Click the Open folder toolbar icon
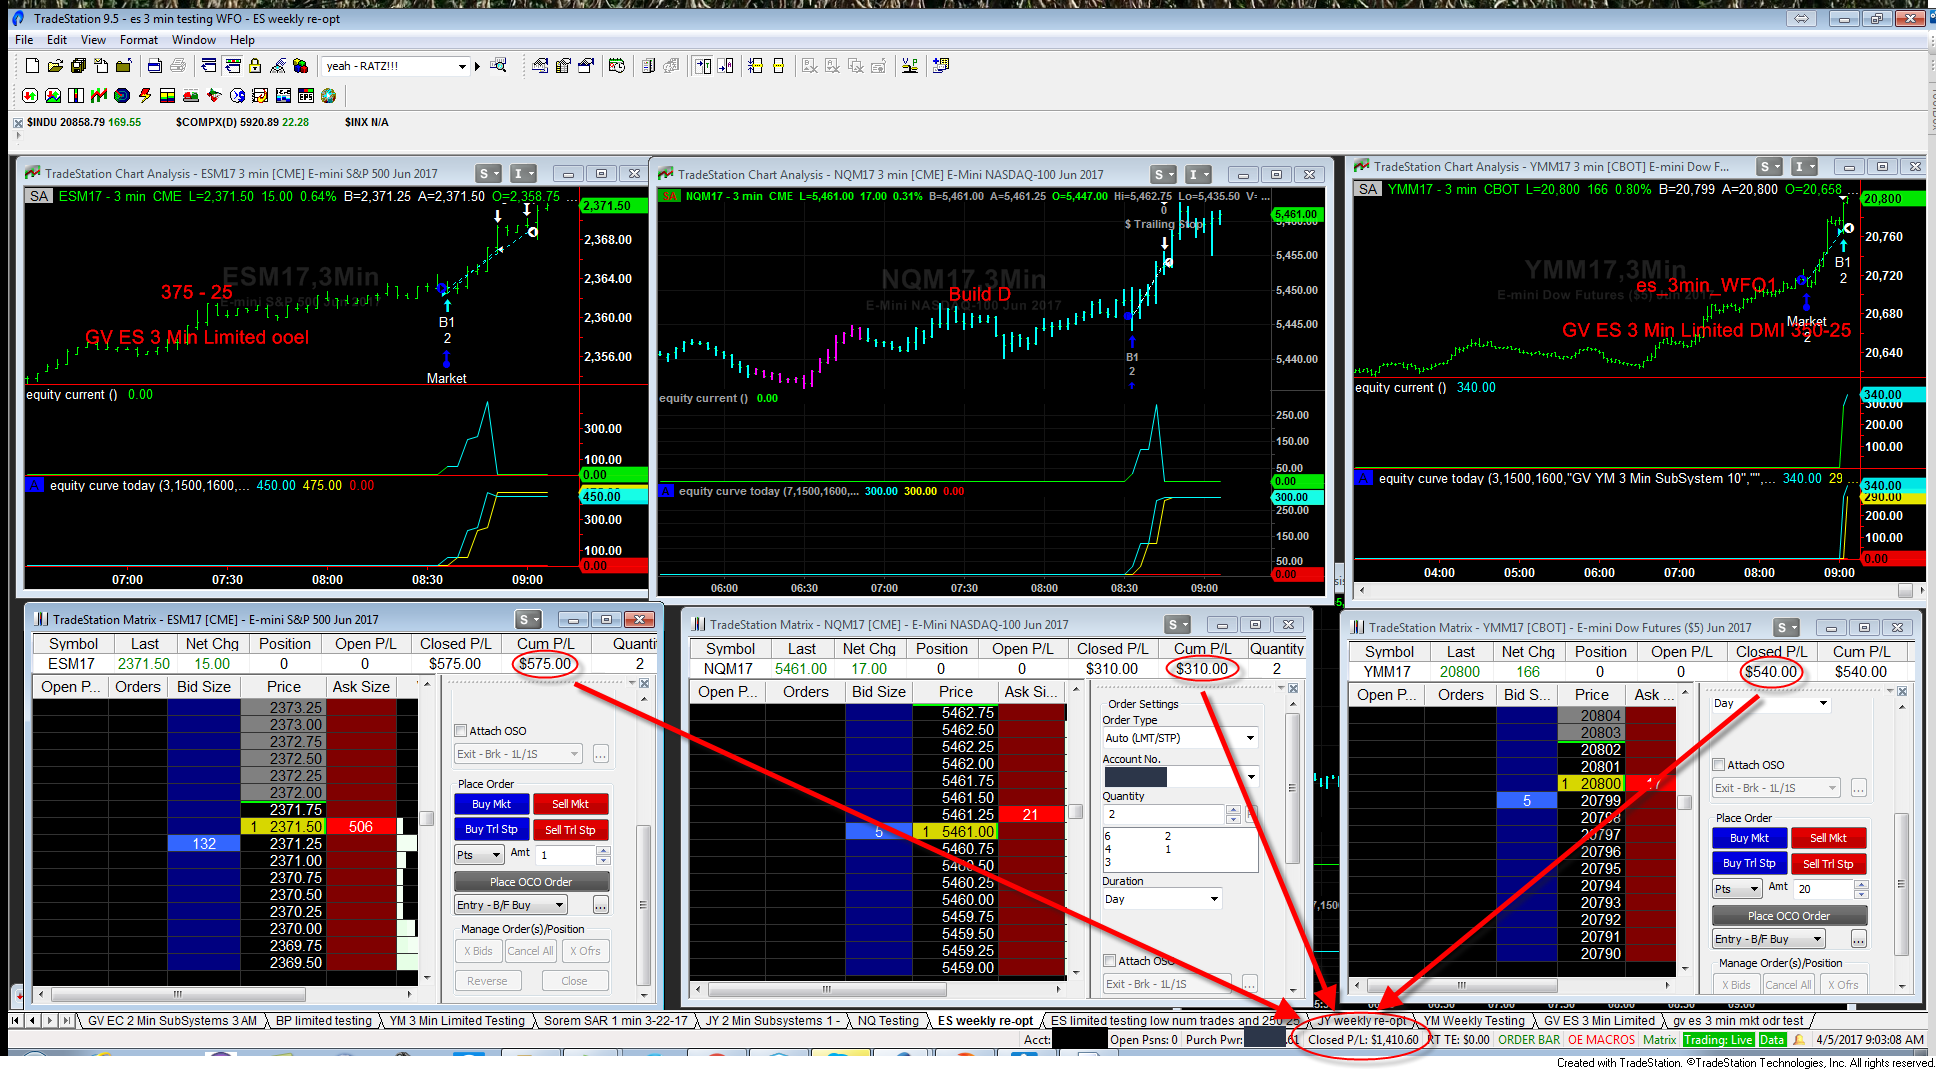 (x=55, y=66)
